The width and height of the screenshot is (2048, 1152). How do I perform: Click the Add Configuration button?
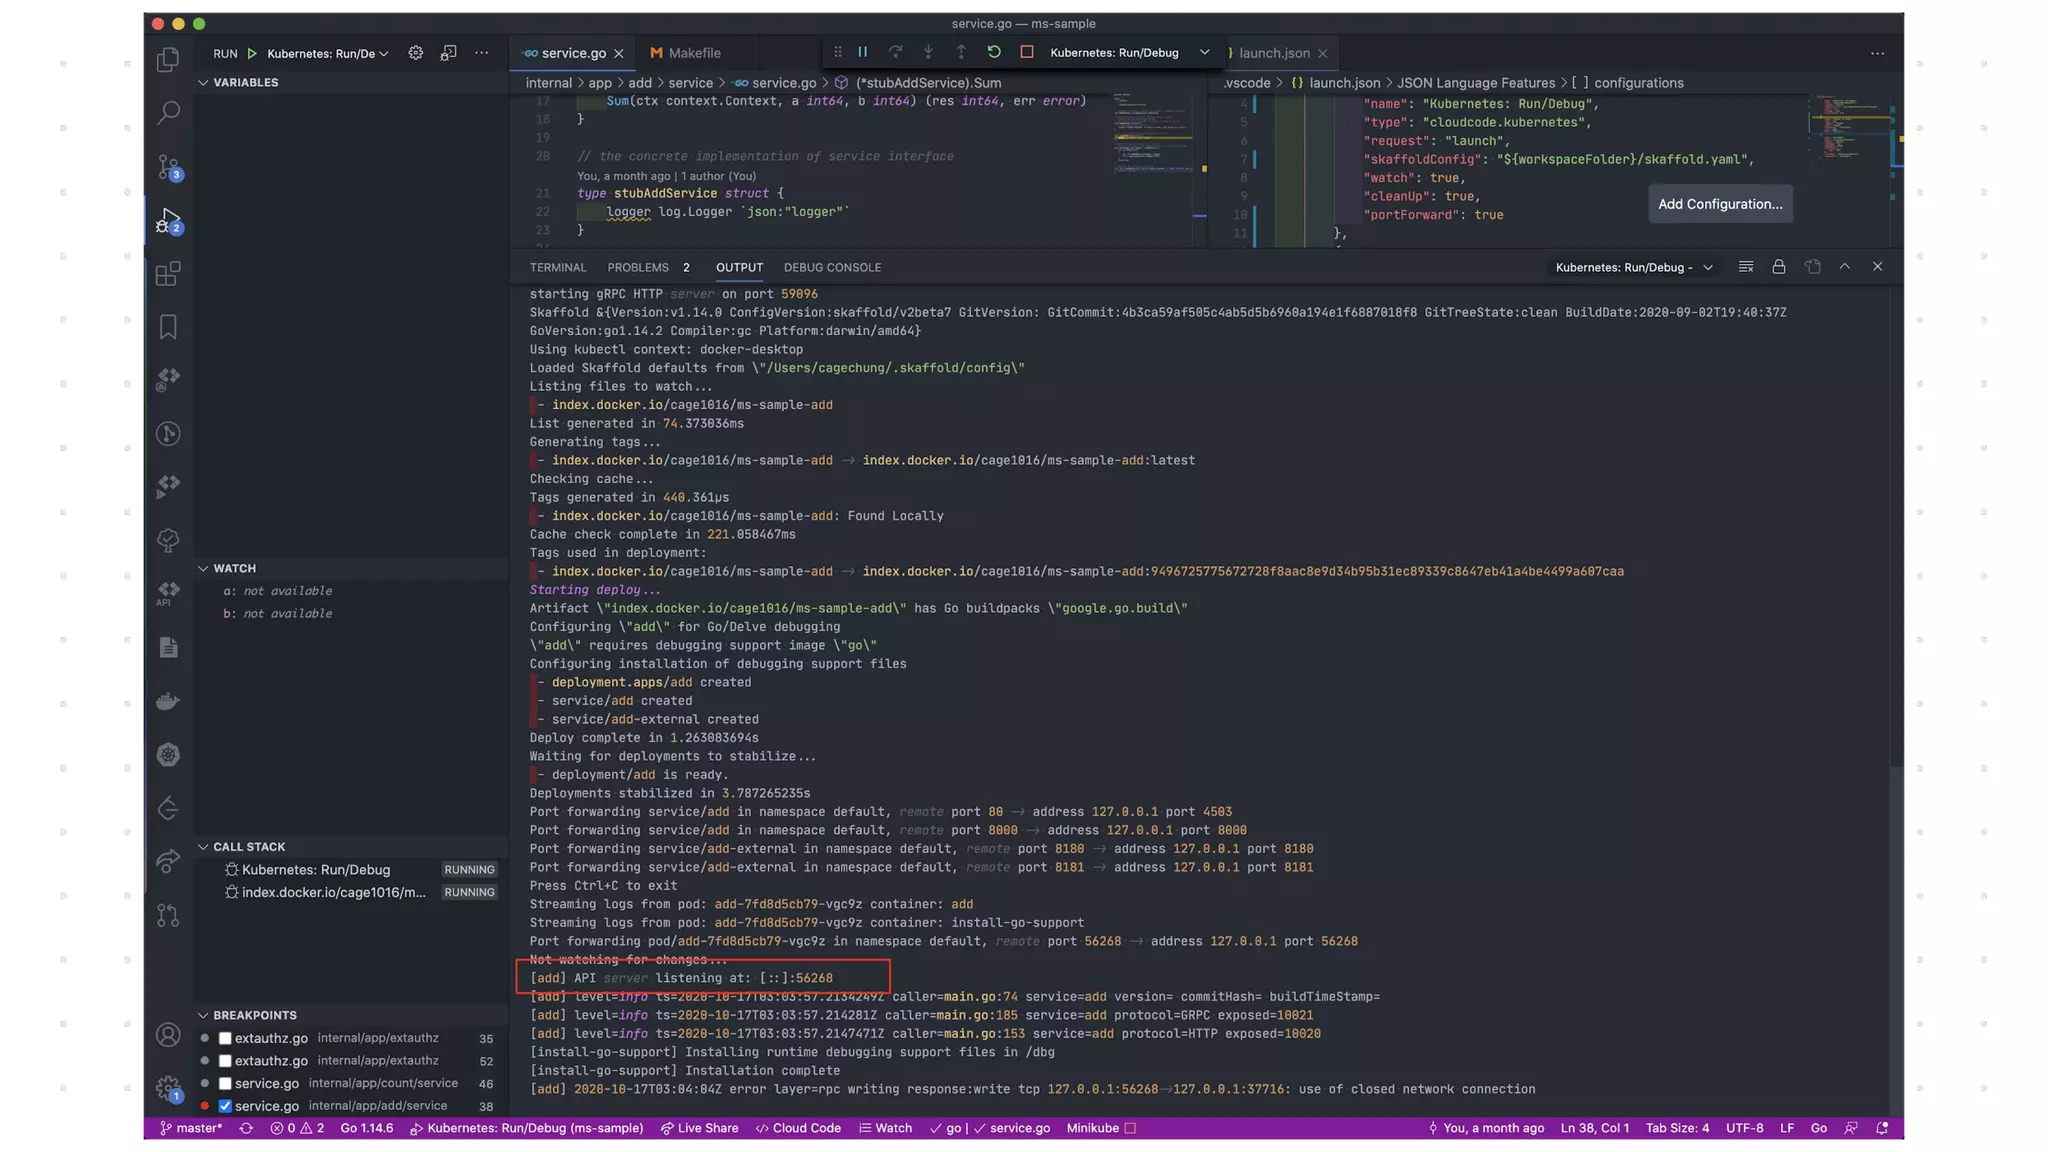tap(1719, 204)
